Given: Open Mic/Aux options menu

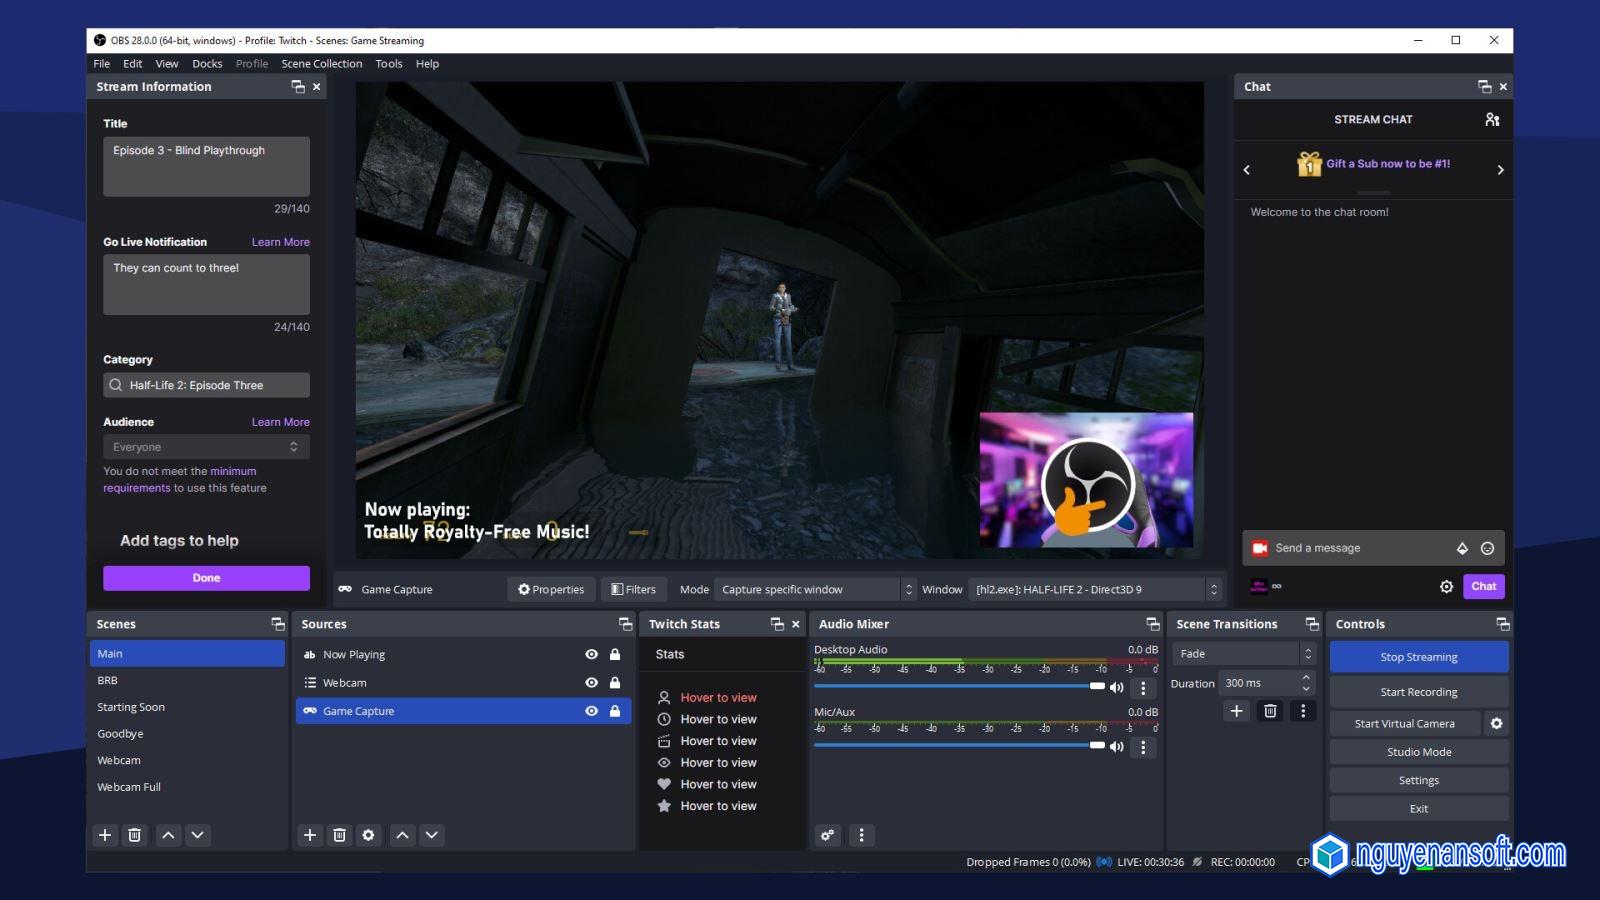Looking at the screenshot, I should pos(1144,747).
